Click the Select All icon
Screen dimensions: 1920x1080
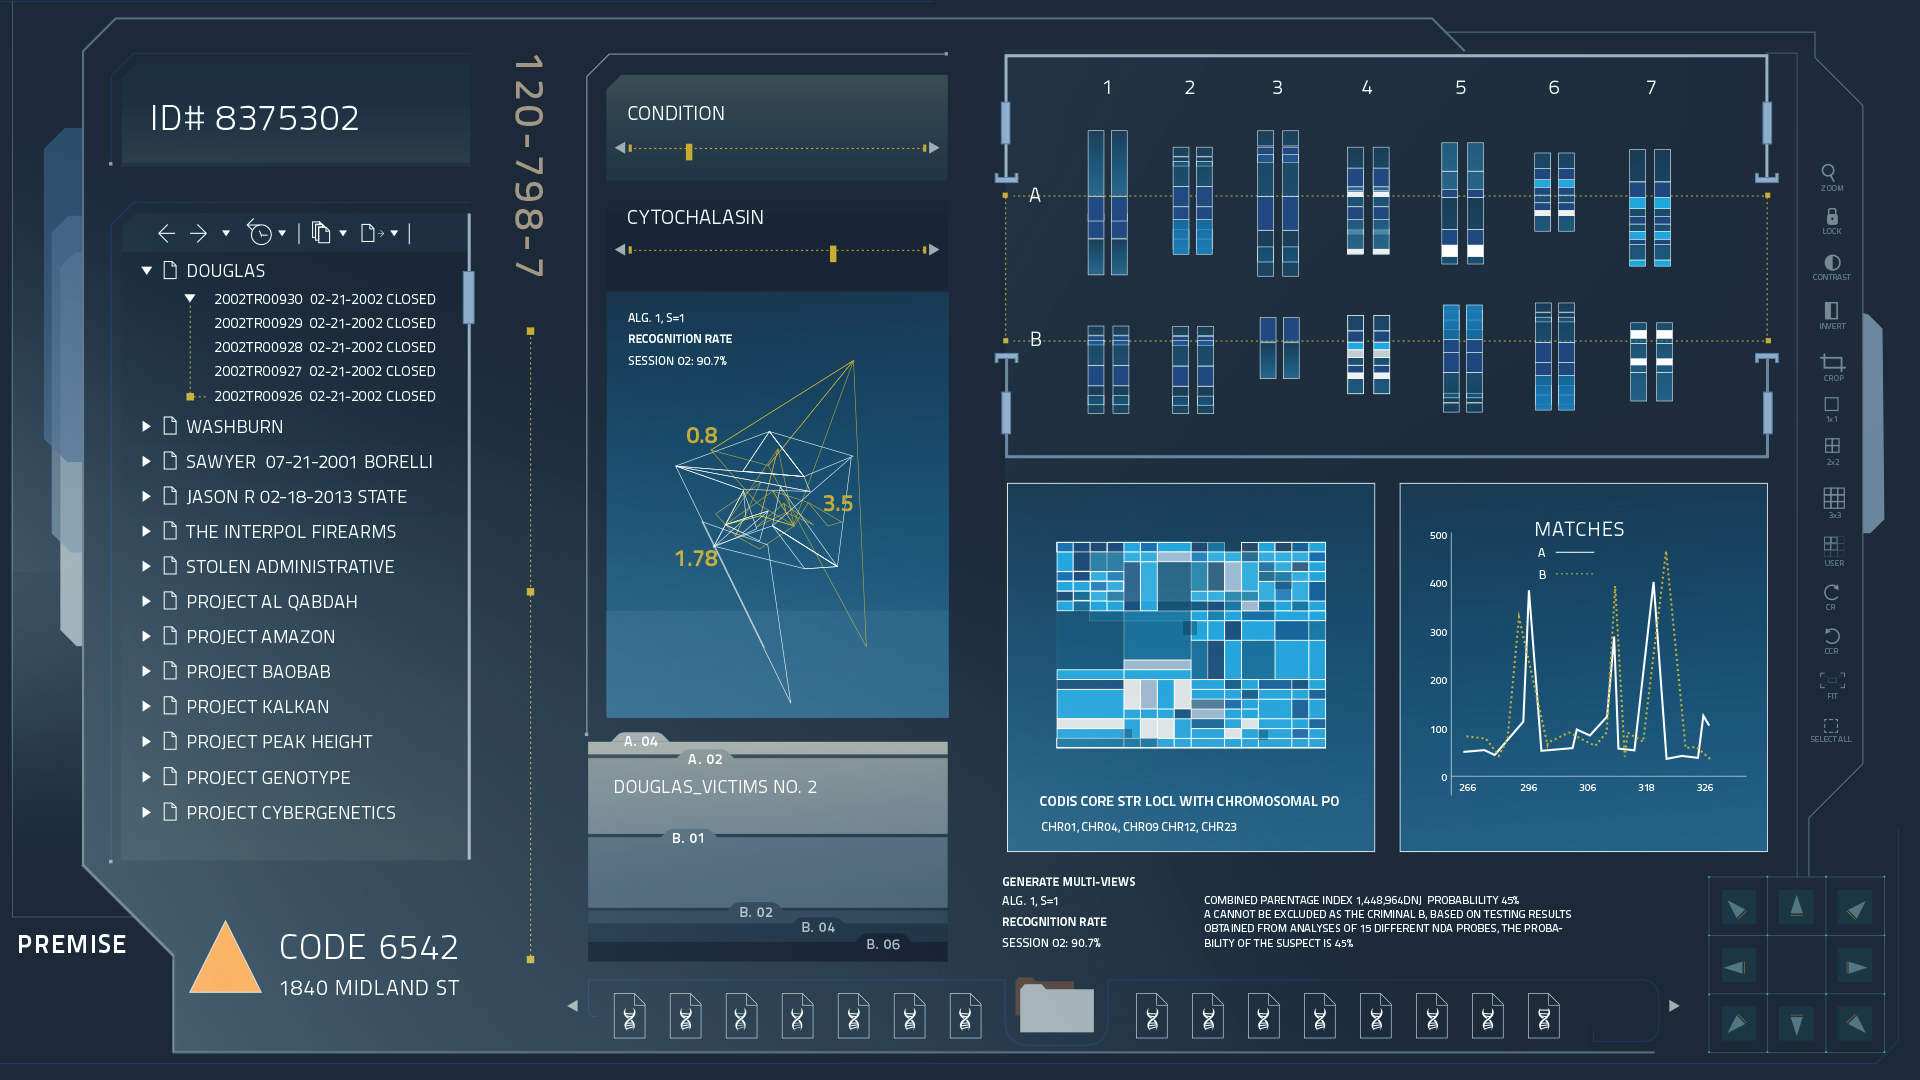(1831, 726)
